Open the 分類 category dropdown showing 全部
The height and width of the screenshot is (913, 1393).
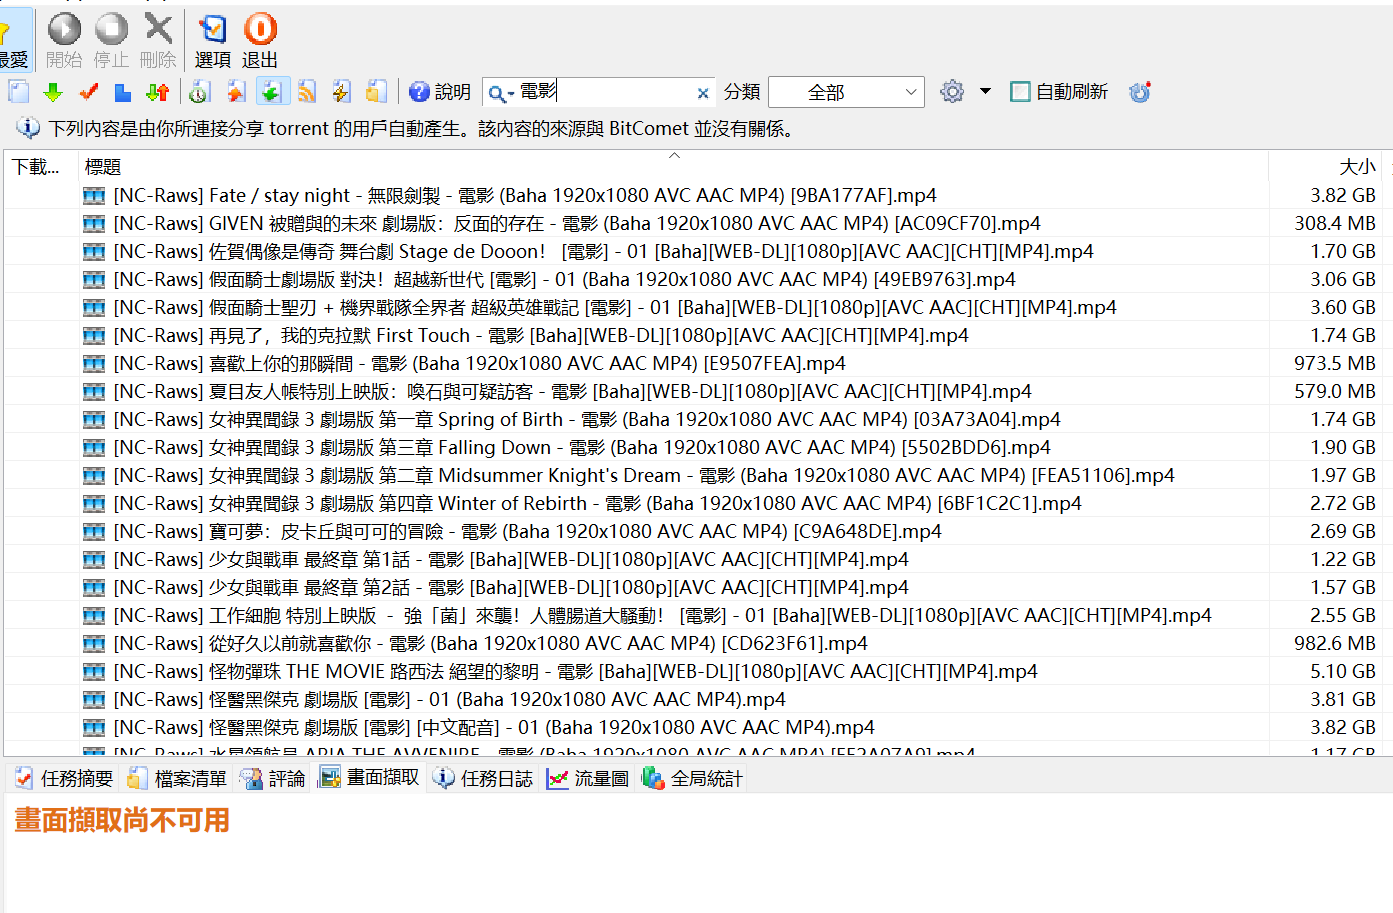[846, 92]
